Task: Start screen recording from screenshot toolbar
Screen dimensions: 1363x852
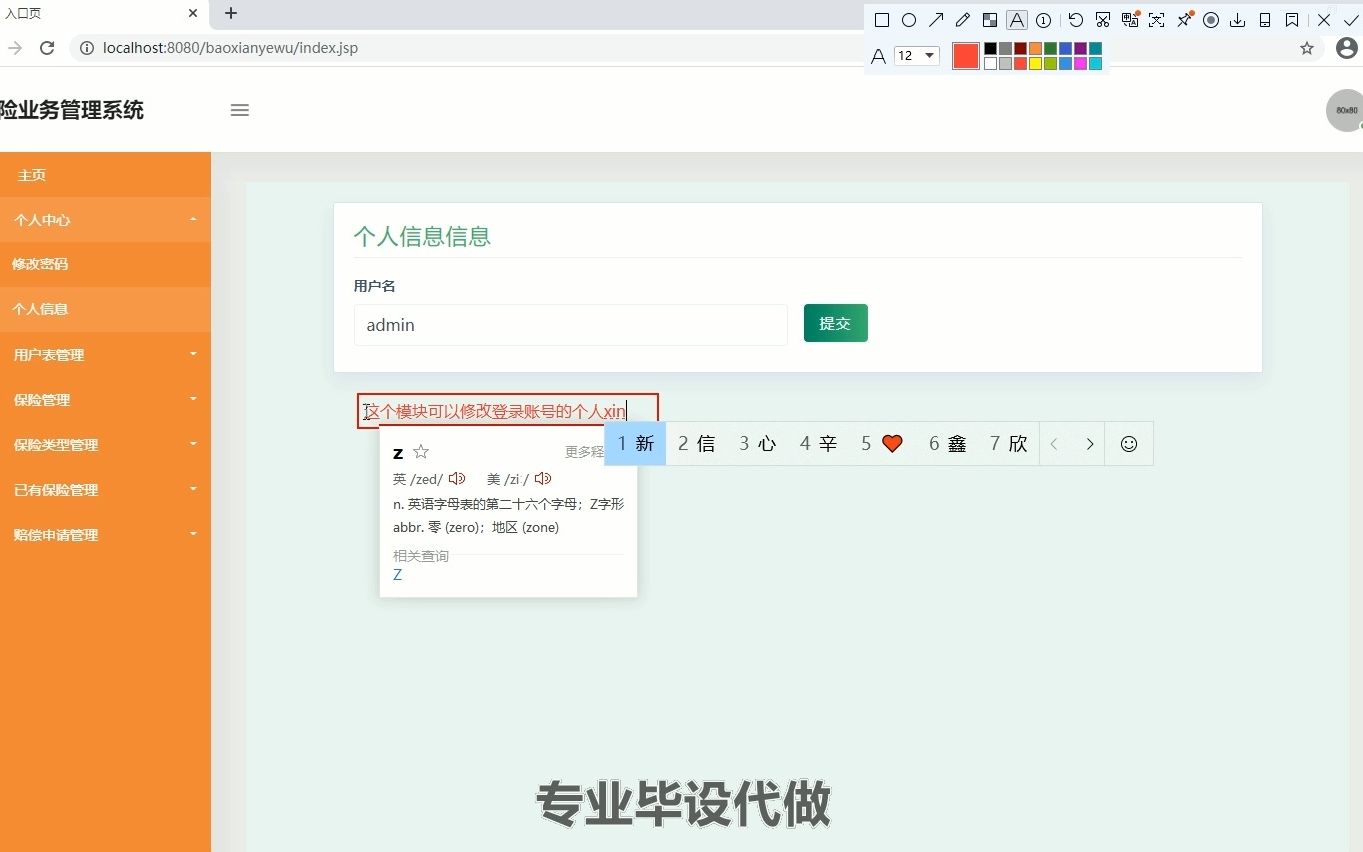Action: pyautogui.click(x=1211, y=20)
